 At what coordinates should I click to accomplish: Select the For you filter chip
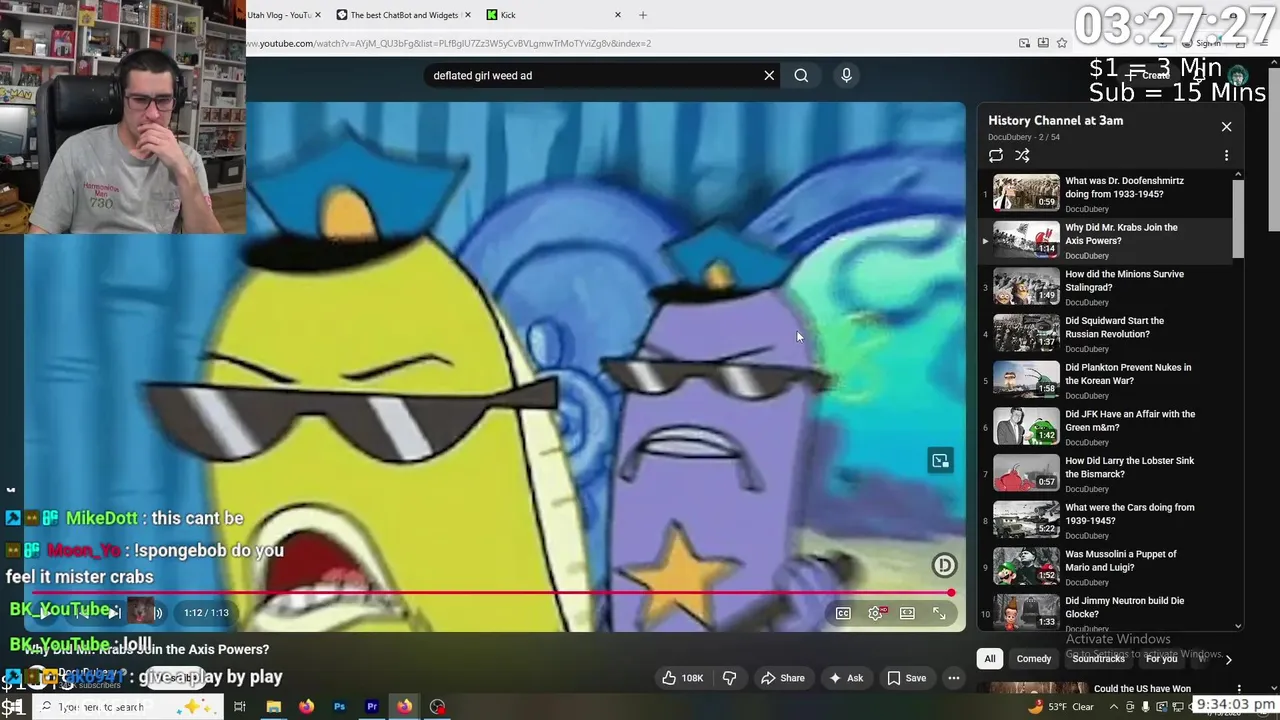tap(1161, 659)
